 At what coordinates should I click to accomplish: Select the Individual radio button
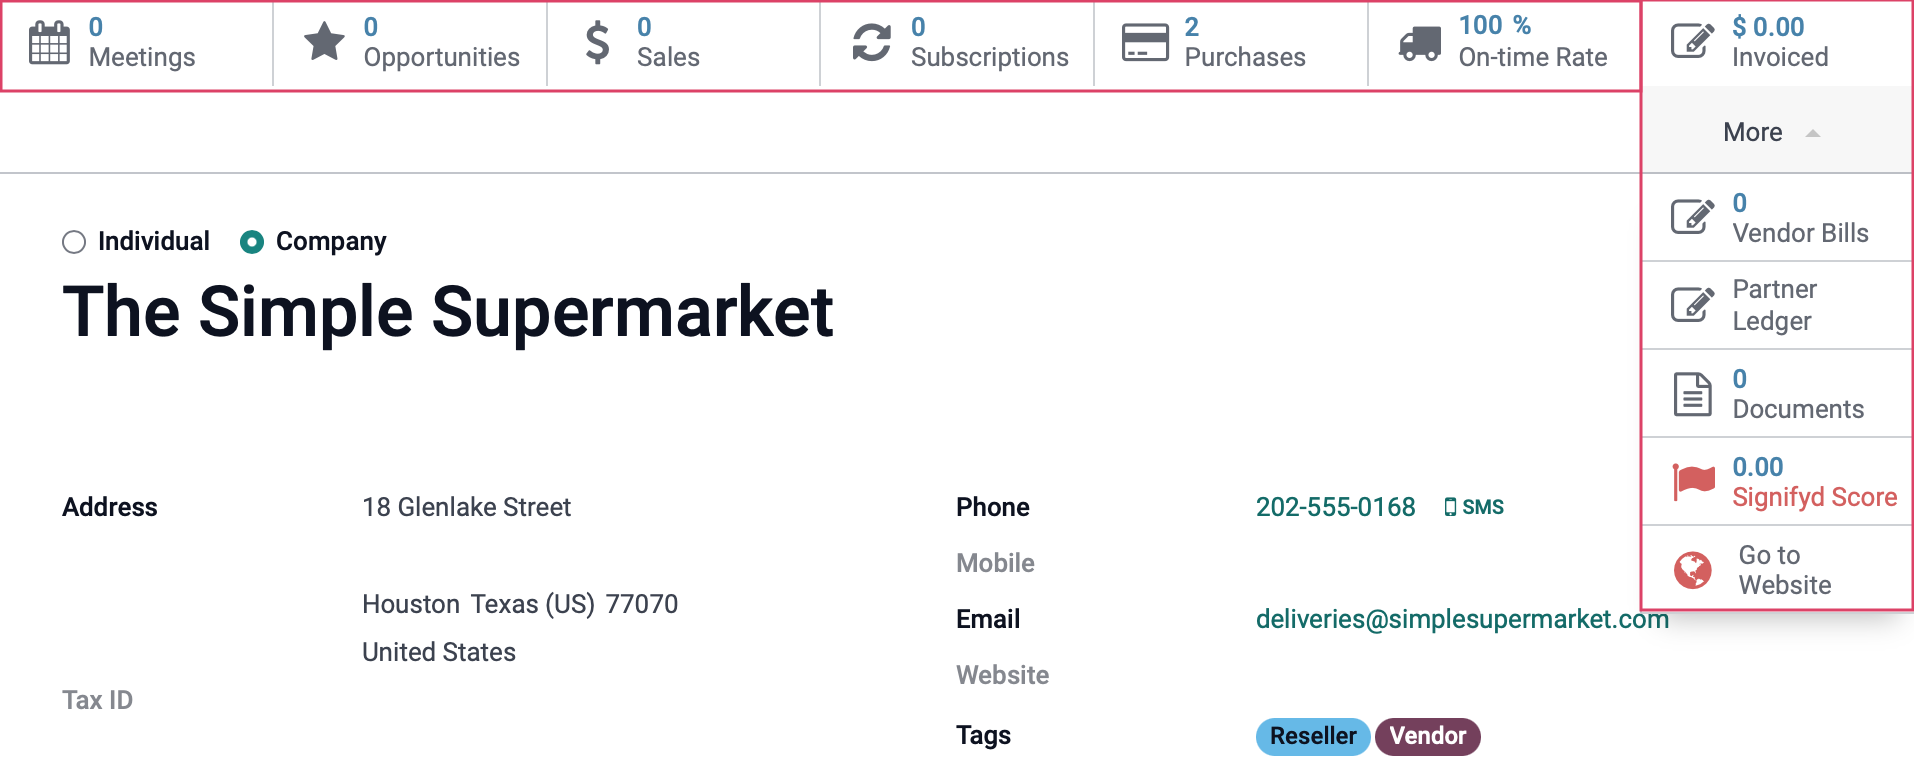(x=74, y=242)
